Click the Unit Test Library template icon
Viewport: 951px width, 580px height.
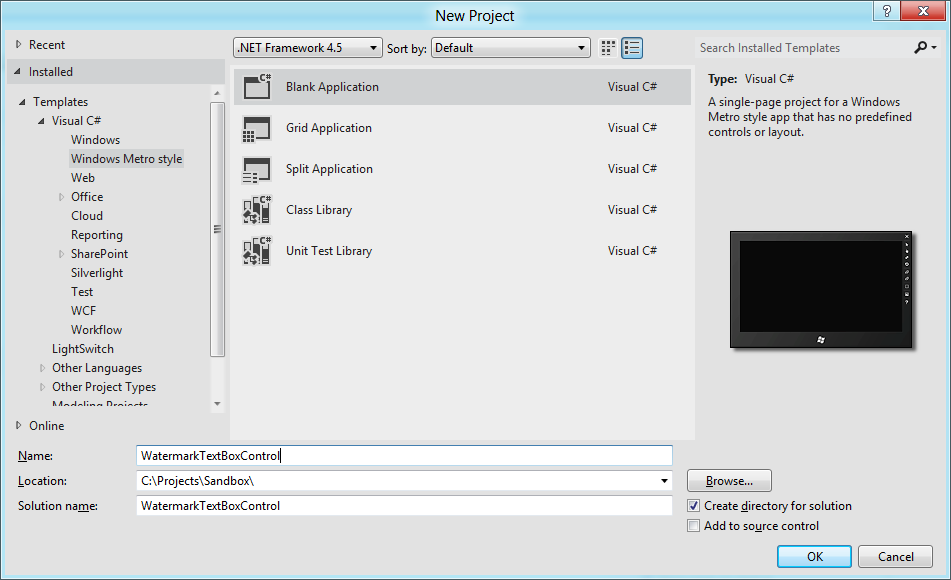(257, 251)
